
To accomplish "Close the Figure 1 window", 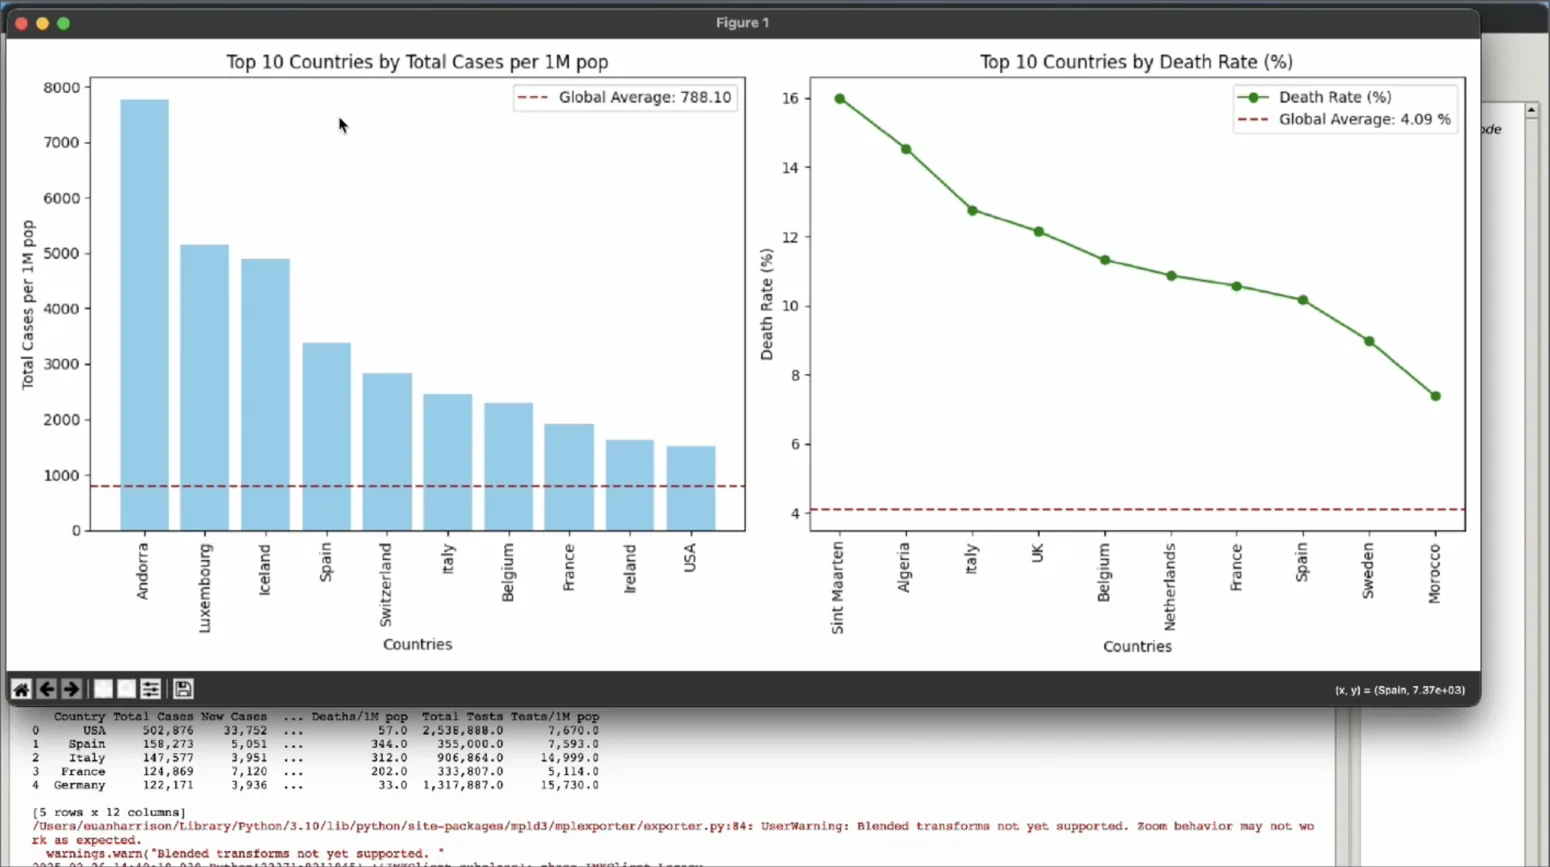I will click(x=21, y=23).
